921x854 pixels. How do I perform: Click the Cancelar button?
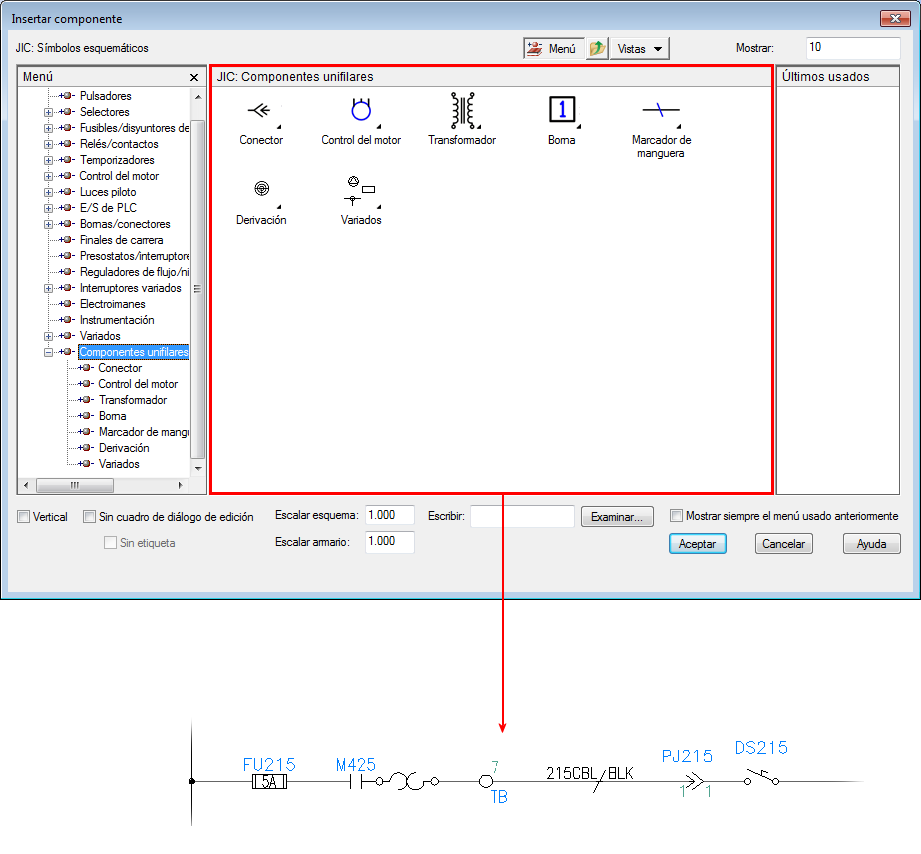tap(784, 544)
